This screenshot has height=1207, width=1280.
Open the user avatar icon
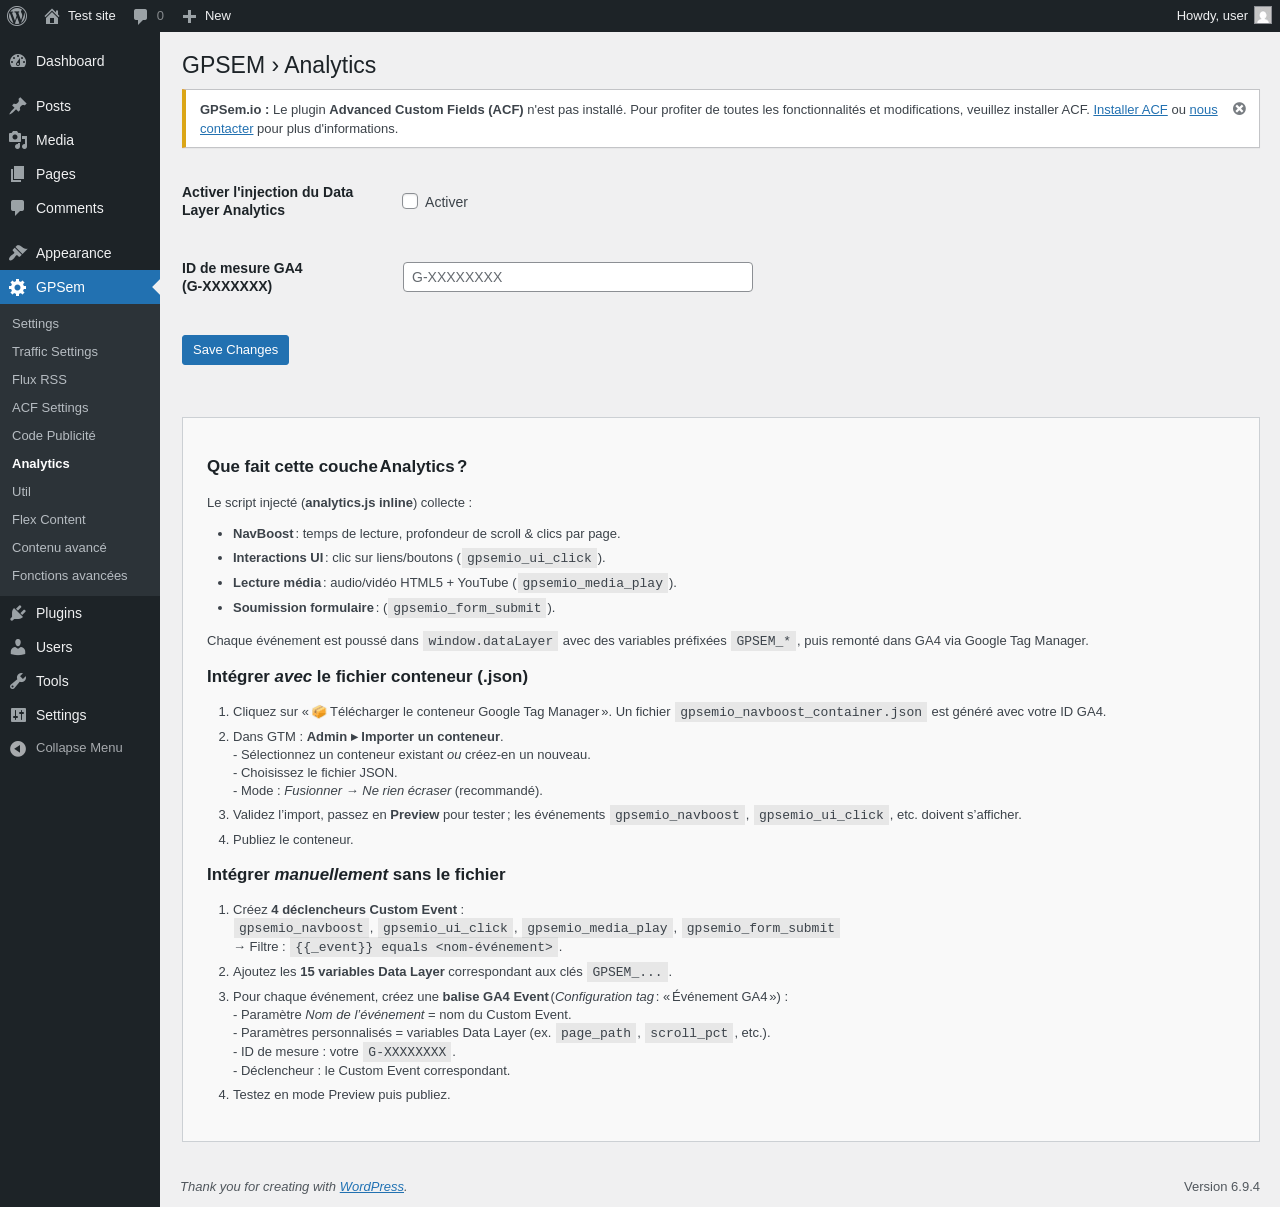tap(1263, 16)
